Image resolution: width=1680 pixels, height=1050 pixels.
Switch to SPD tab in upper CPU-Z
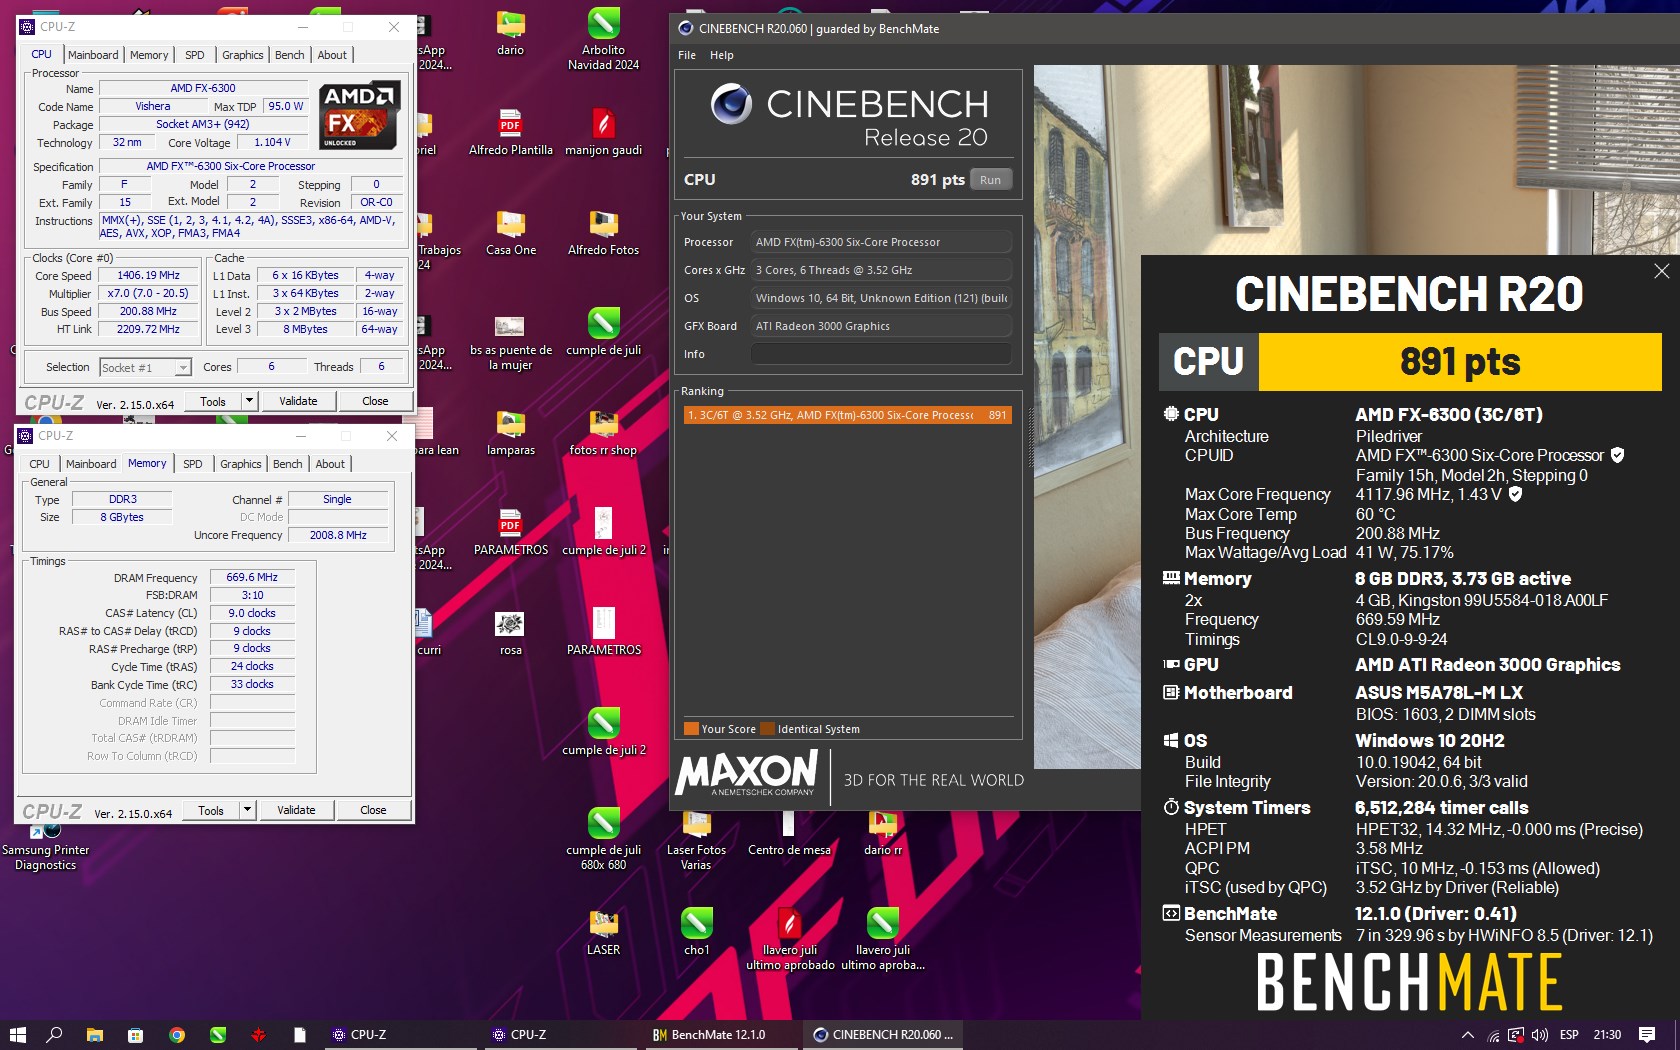coord(195,55)
